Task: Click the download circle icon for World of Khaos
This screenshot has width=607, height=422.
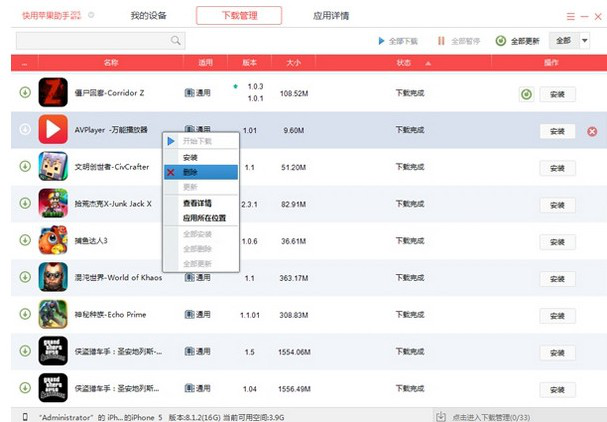Action: (x=25, y=277)
